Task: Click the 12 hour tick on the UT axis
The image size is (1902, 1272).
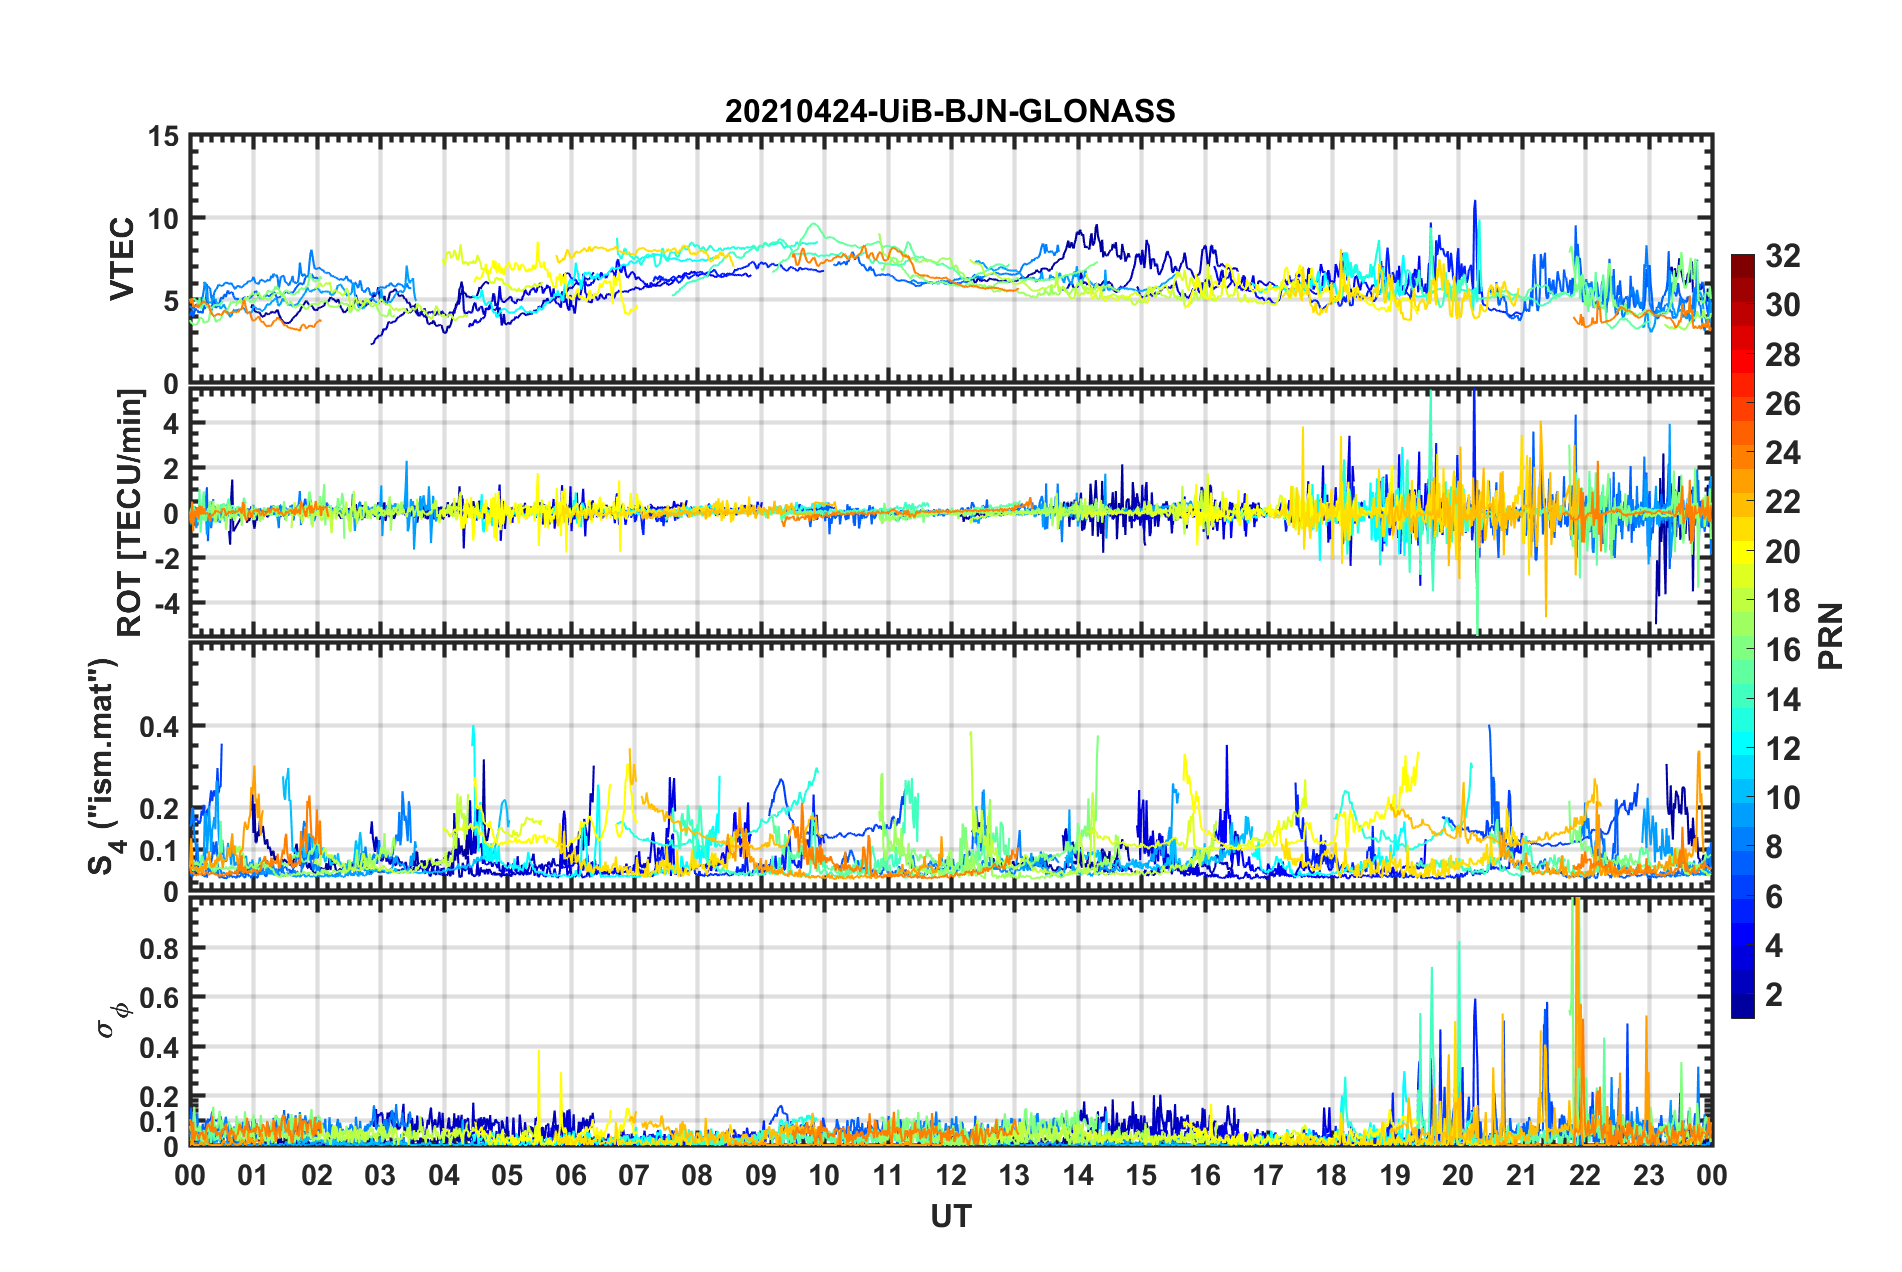Action: [951, 1175]
